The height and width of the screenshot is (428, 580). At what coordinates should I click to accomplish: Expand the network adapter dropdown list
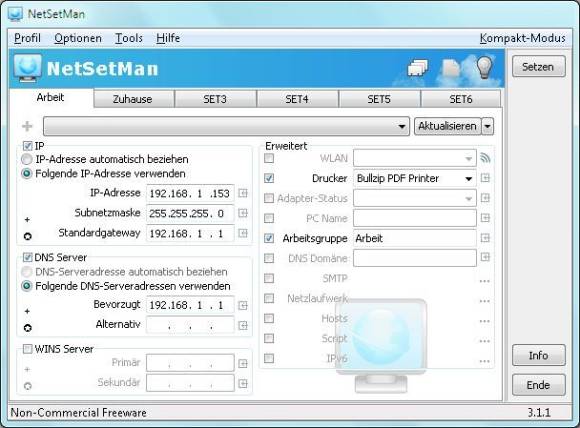pos(226,127)
